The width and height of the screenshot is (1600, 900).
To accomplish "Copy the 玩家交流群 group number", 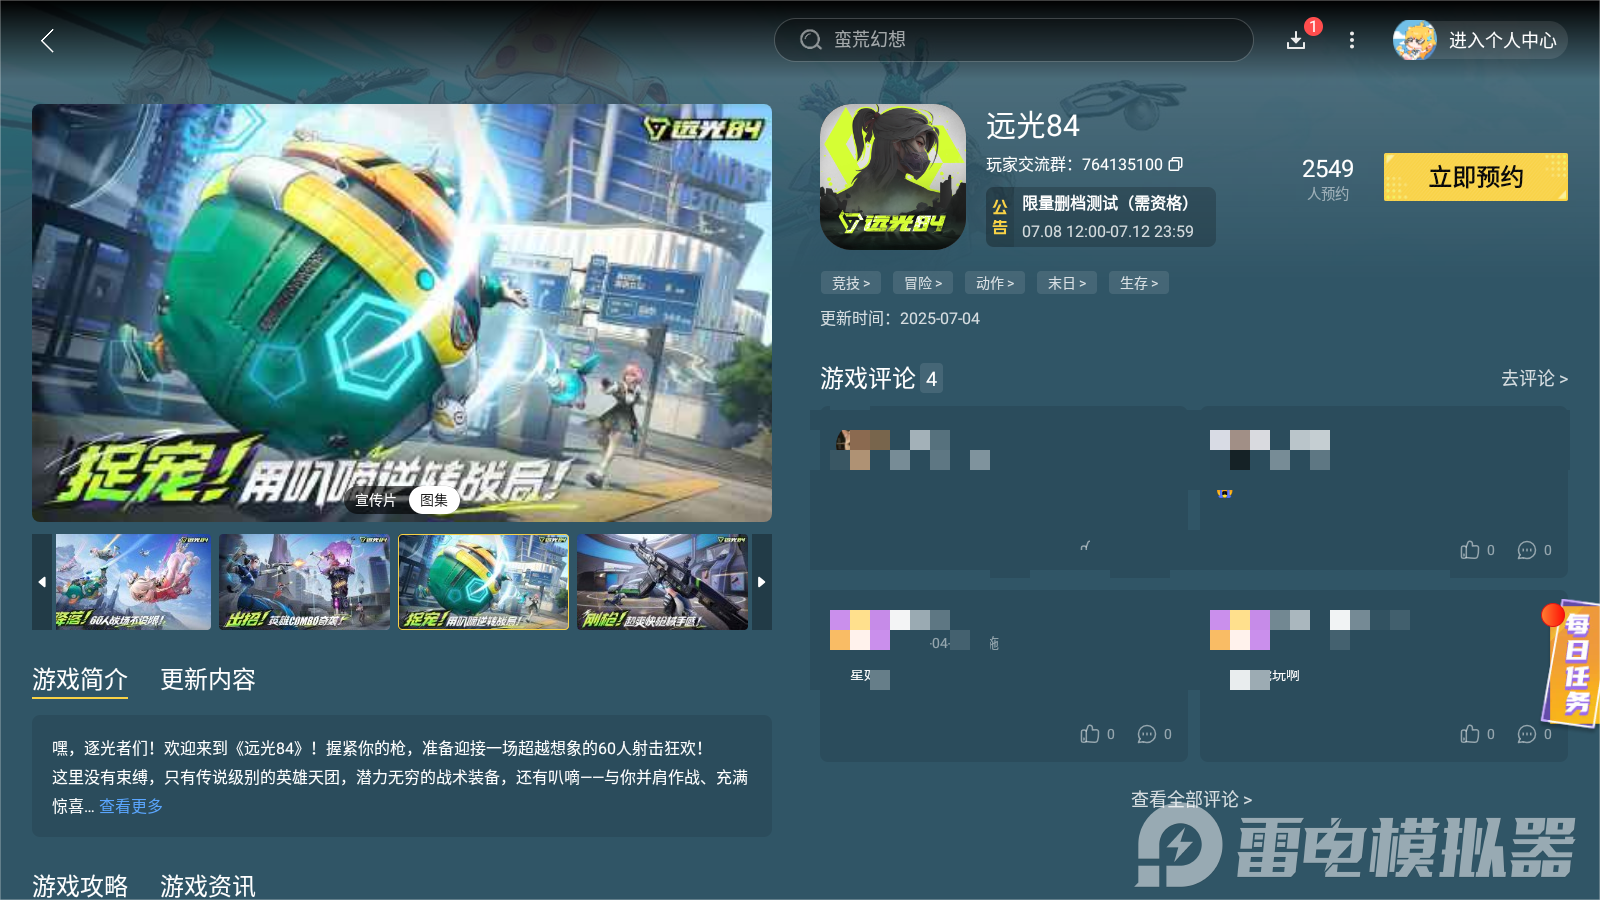I will pyautogui.click(x=1178, y=165).
